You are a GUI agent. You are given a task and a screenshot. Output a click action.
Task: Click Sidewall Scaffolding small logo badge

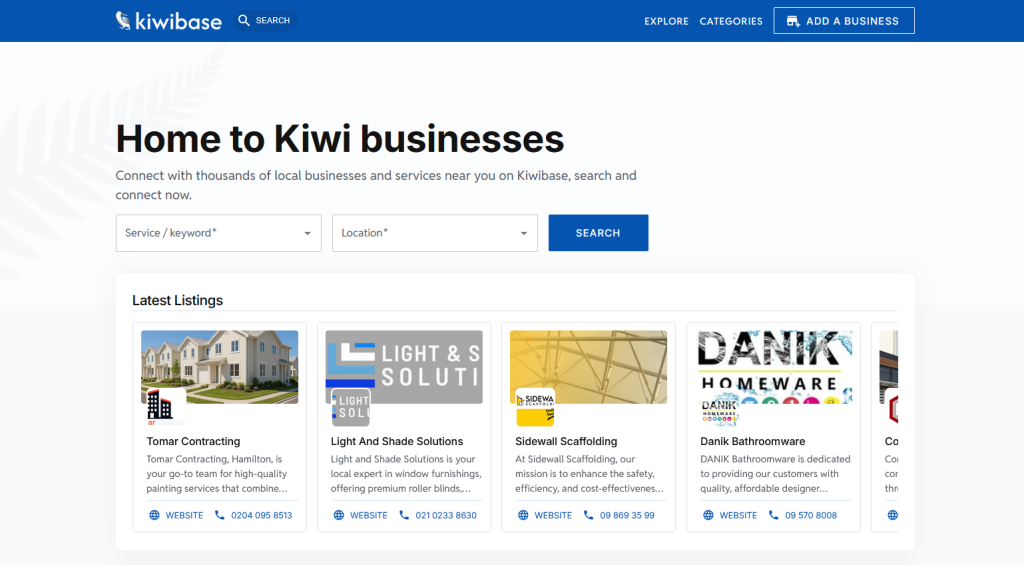(535, 408)
